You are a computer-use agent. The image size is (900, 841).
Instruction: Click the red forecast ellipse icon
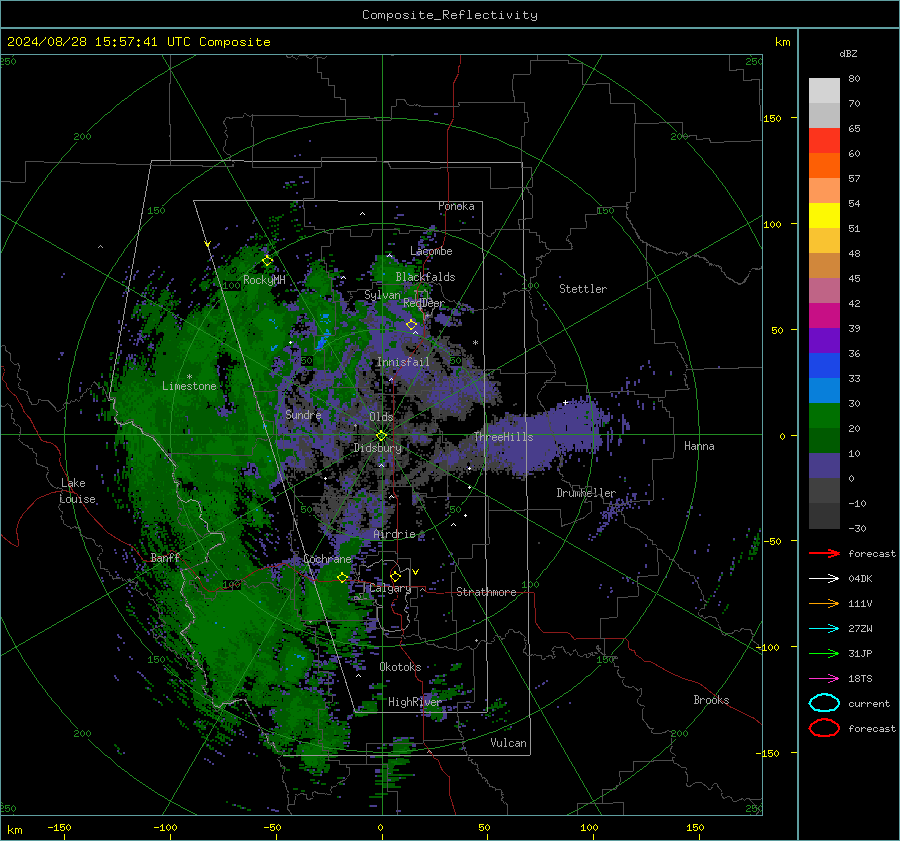coord(824,728)
